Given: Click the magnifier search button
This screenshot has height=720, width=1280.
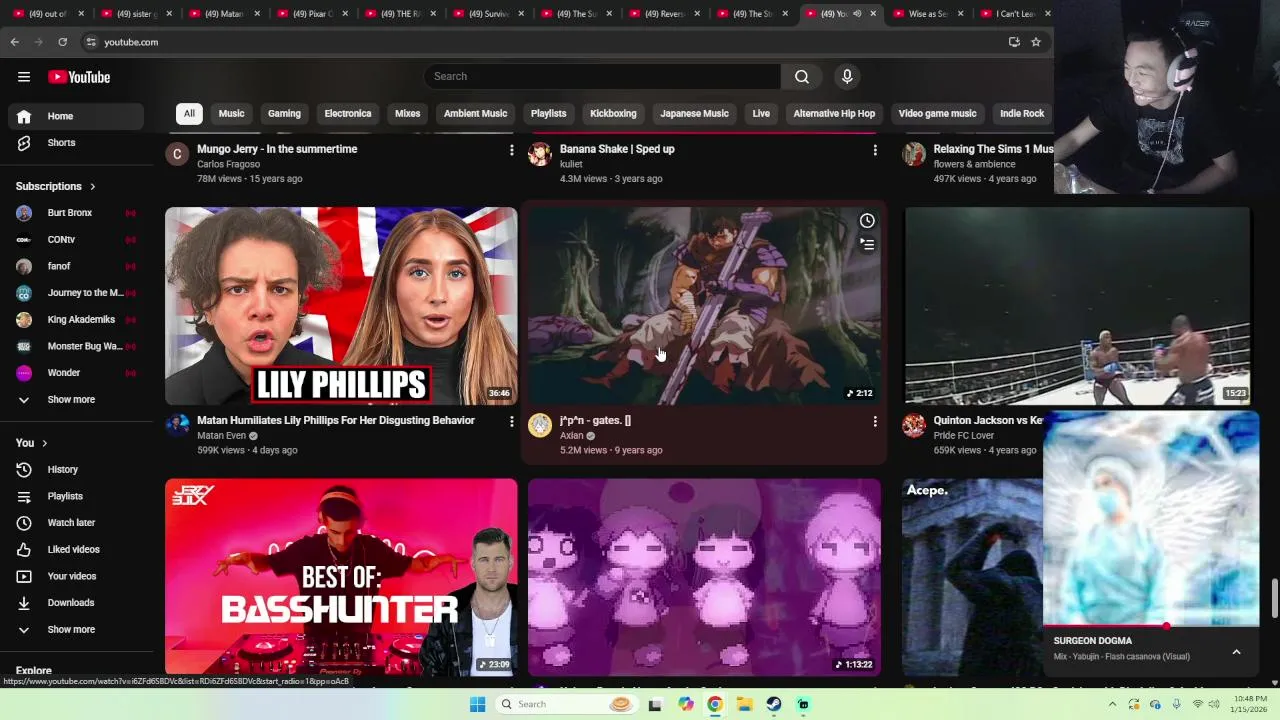Looking at the screenshot, I should (x=802, y=77).
